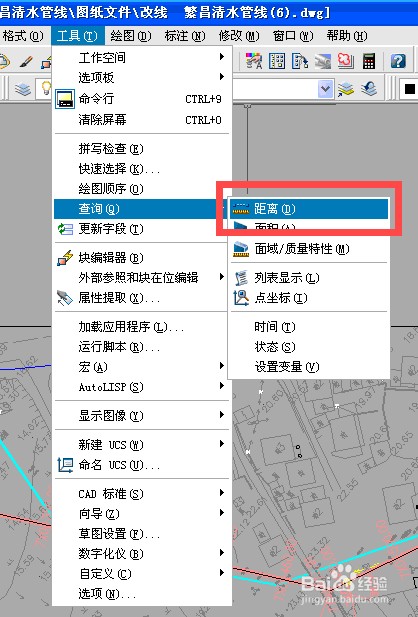Screen dimensions: 418x617
Task: Choose 点坐标(I) in the query submenu
Action: click(309, 298)
